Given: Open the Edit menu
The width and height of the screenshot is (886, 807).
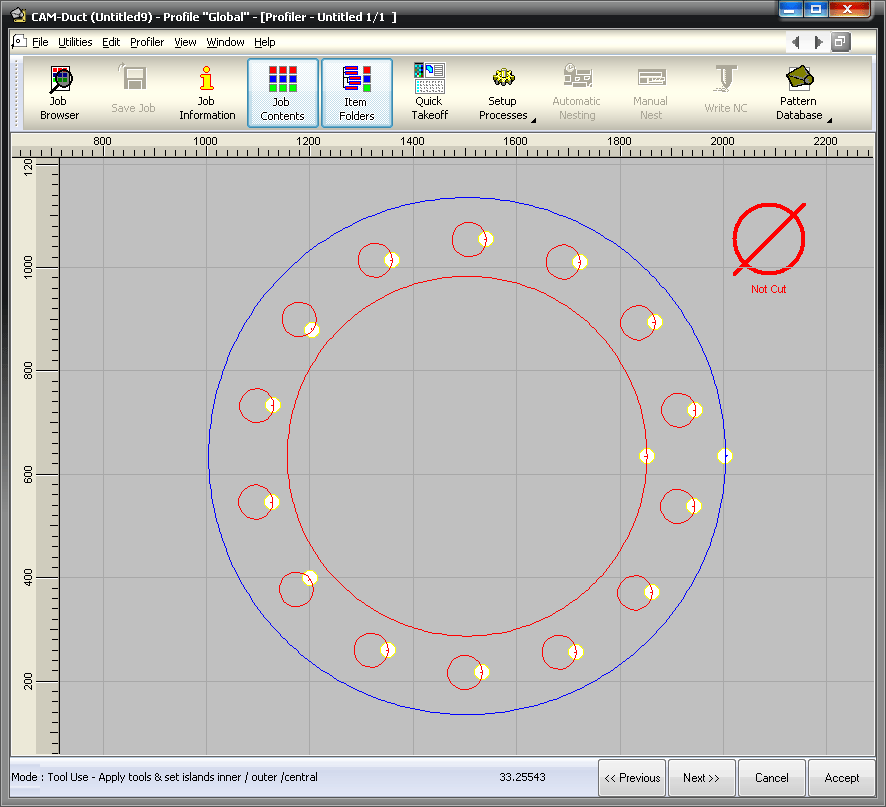Looking at the screenshot, I should pos(111,42).
